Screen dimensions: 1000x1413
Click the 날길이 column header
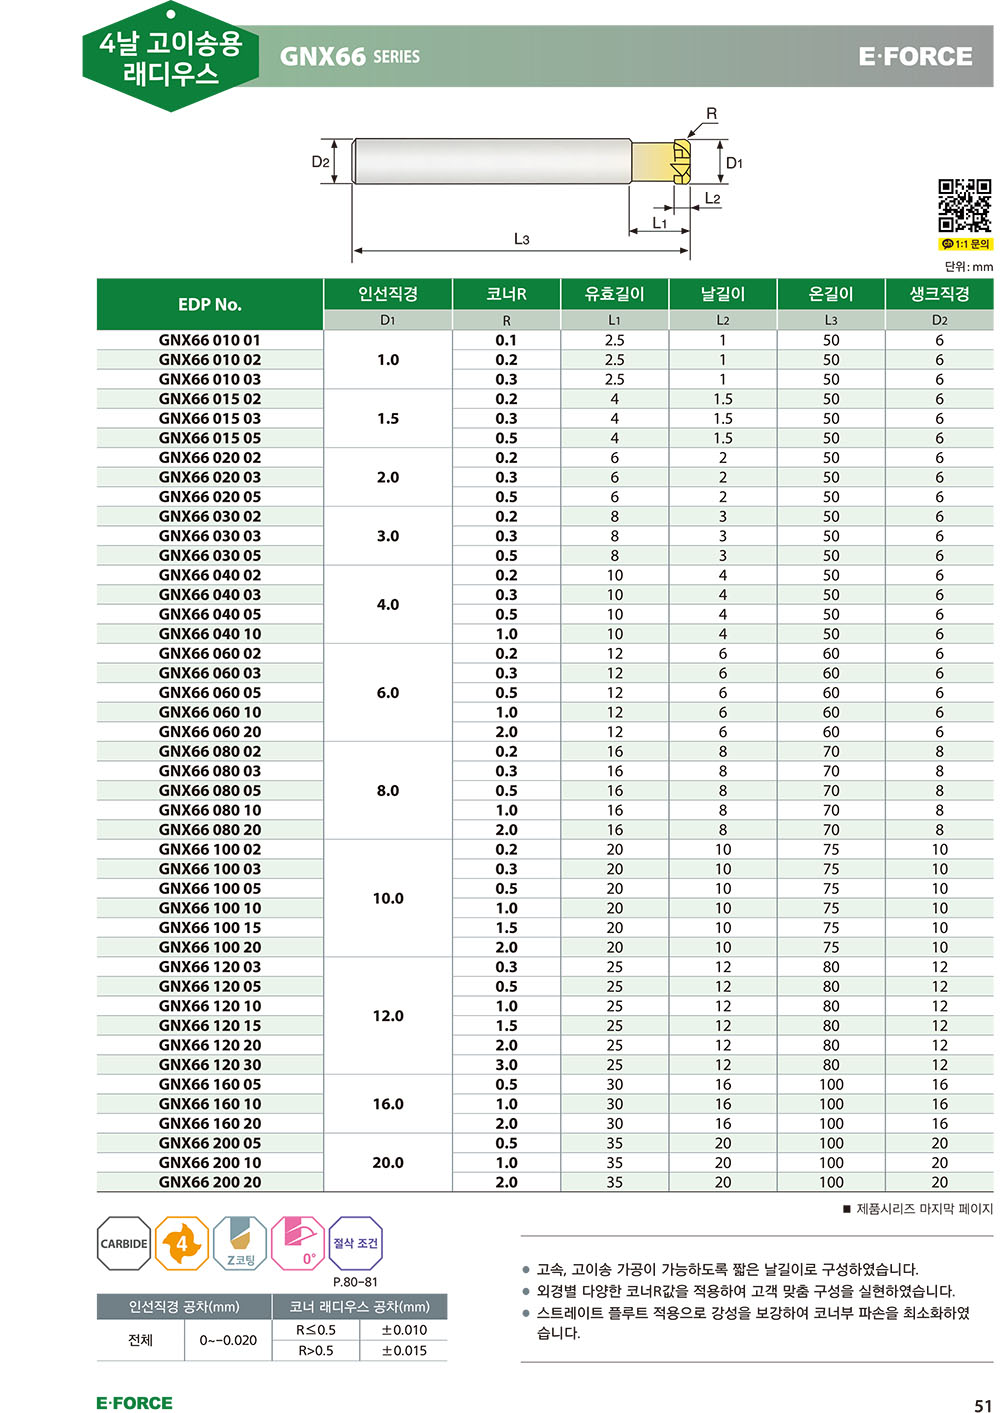(722, 294)
